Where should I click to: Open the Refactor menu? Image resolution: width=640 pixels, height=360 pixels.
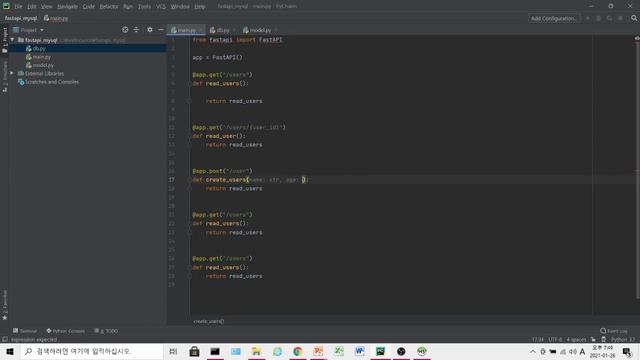pyautogui.click(x=109, y=7)
